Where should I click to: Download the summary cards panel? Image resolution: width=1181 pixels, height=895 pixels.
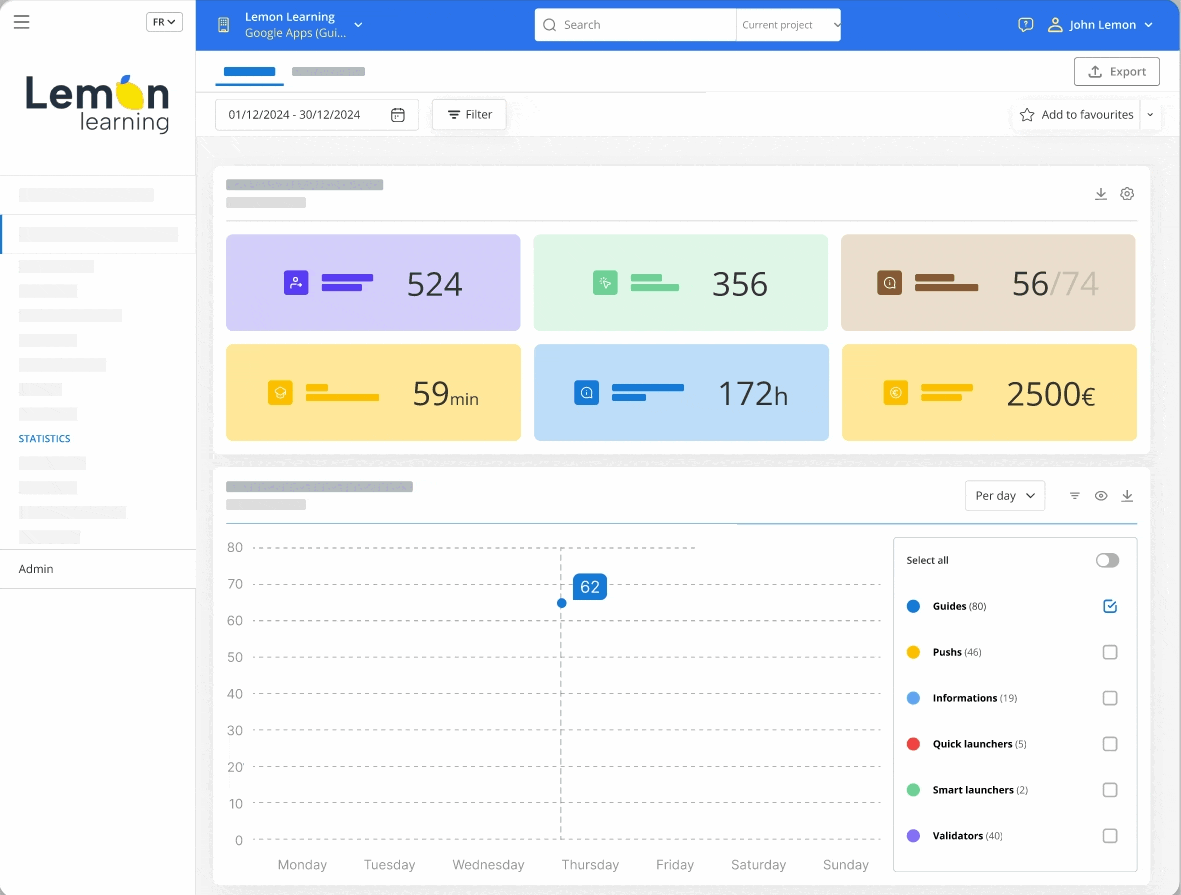click(x=1100, y=194)
